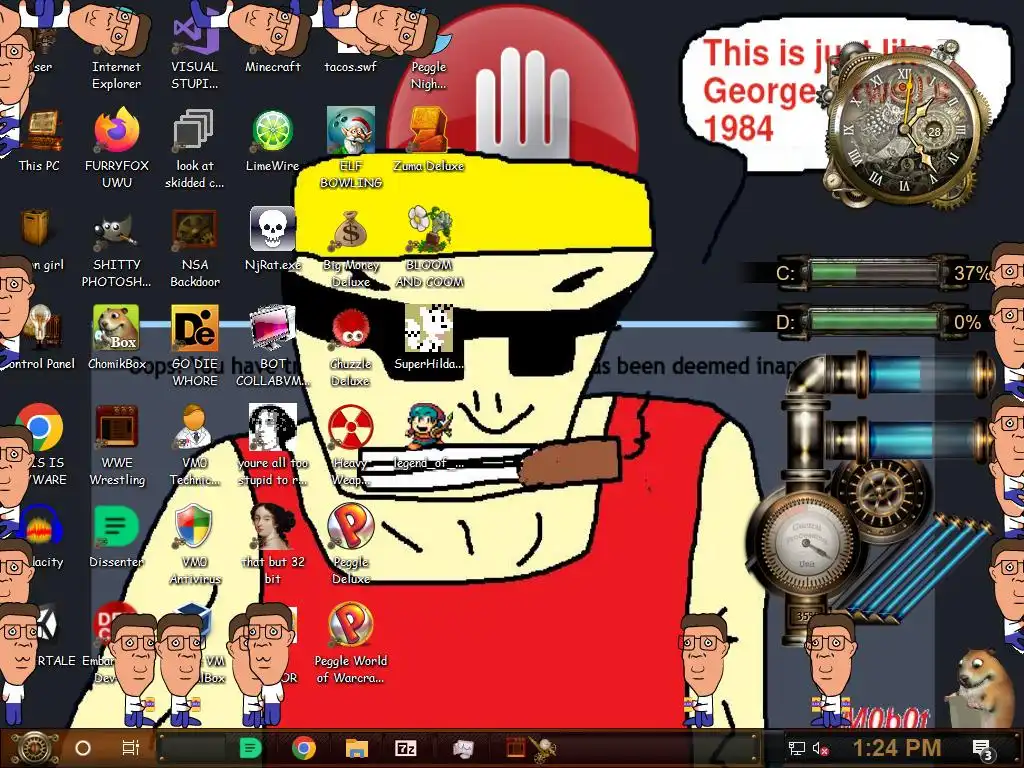
Task: Open the NSA Backdoor icon
Action: tap(195, 248)
